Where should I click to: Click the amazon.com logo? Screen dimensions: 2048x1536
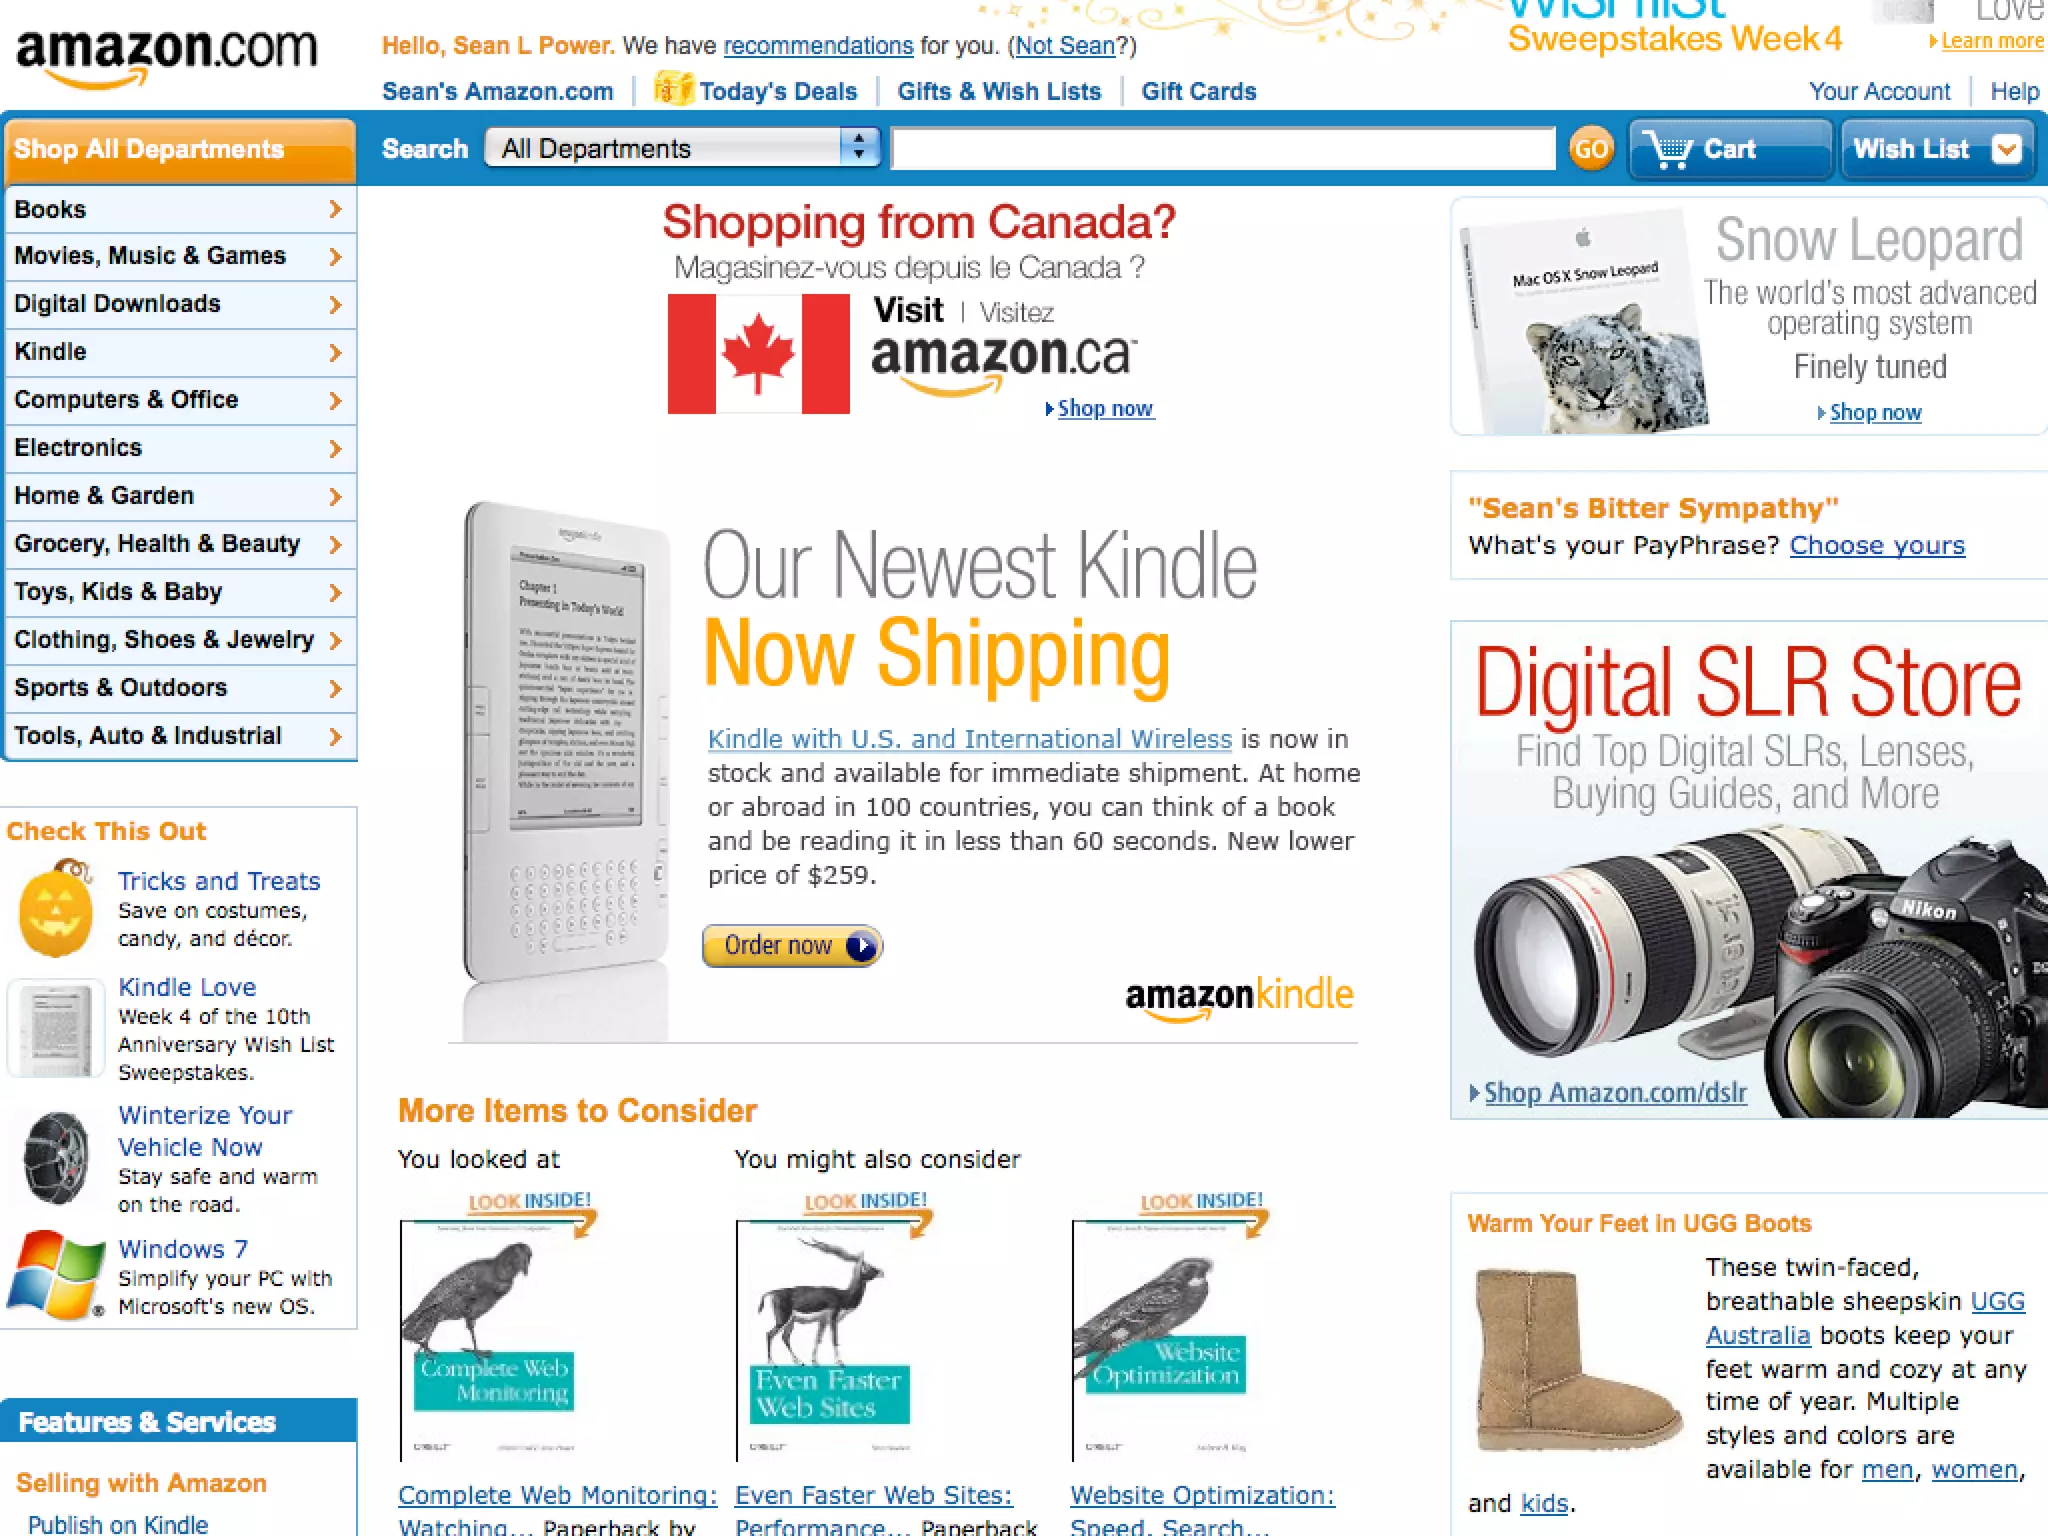[x=166, y=56]
